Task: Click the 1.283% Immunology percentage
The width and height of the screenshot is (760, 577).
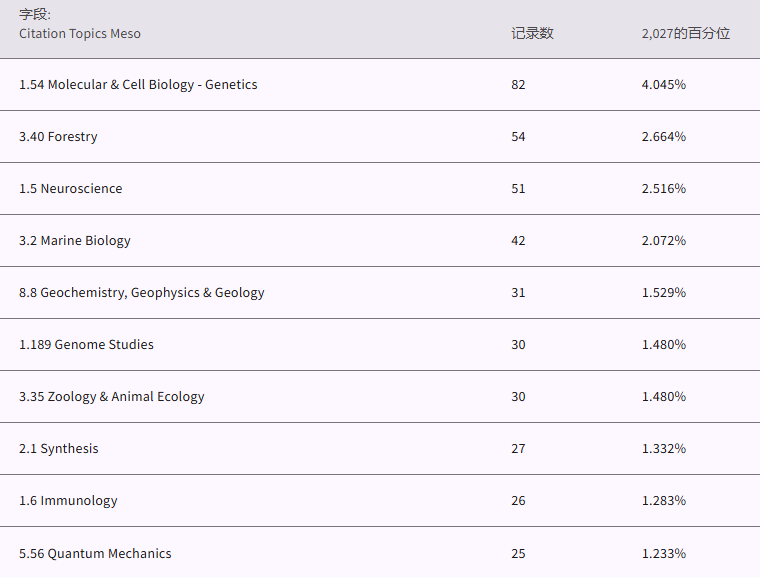Action: tap(664, 501)
